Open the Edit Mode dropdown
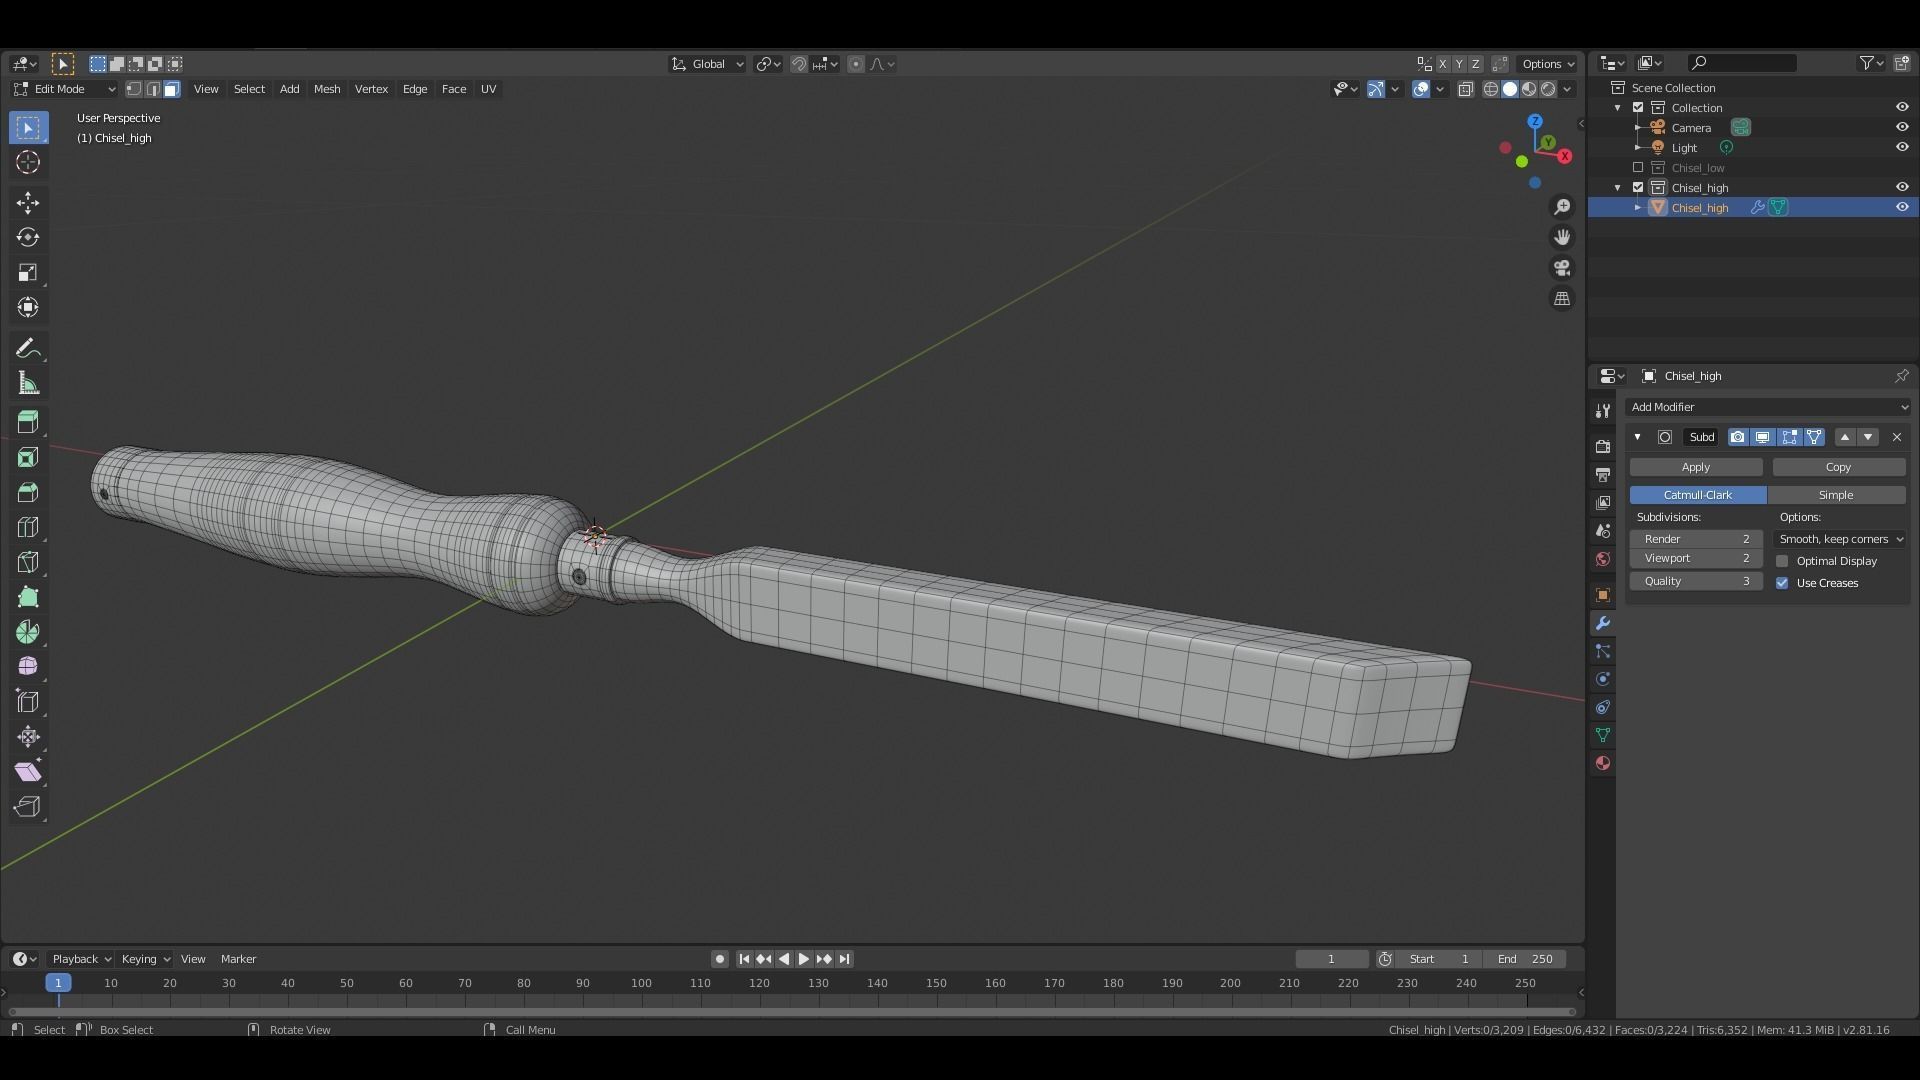This screenshot has width=1920, height=1080. coord(65,89)
